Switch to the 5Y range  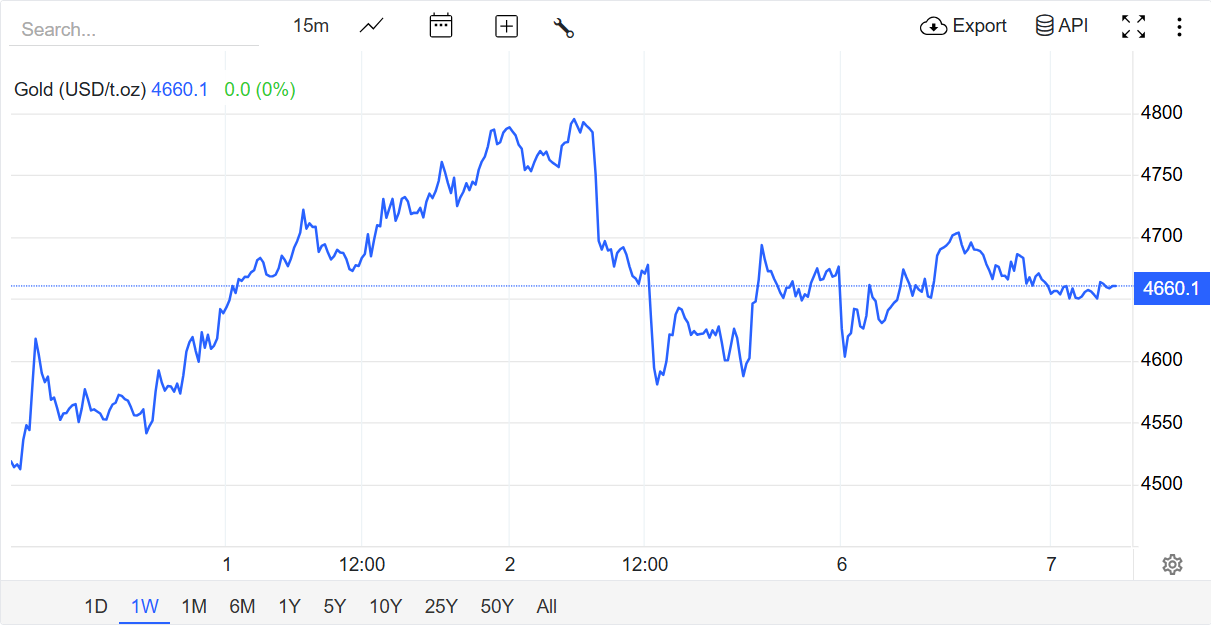pos(335,606)
